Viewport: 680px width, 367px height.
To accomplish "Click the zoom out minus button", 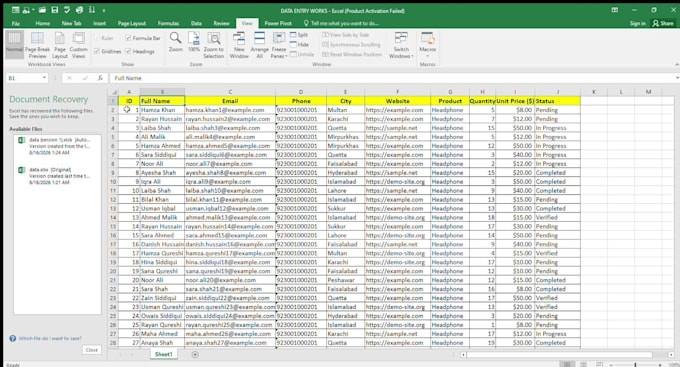I will point(611,365).
